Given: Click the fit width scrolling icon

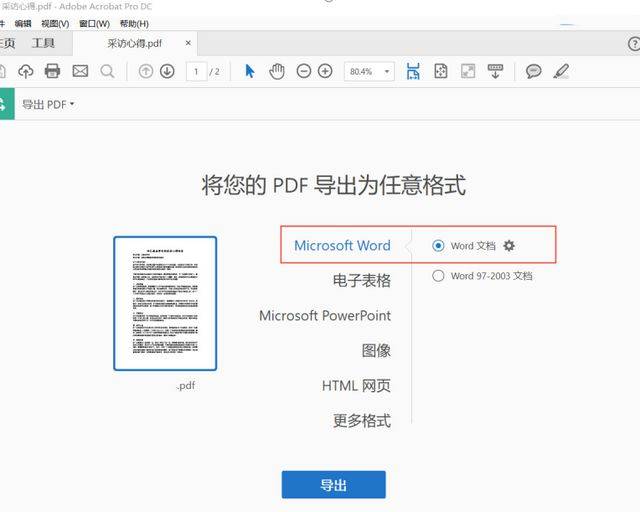Looking at the screenshot, I should point(413,71).
